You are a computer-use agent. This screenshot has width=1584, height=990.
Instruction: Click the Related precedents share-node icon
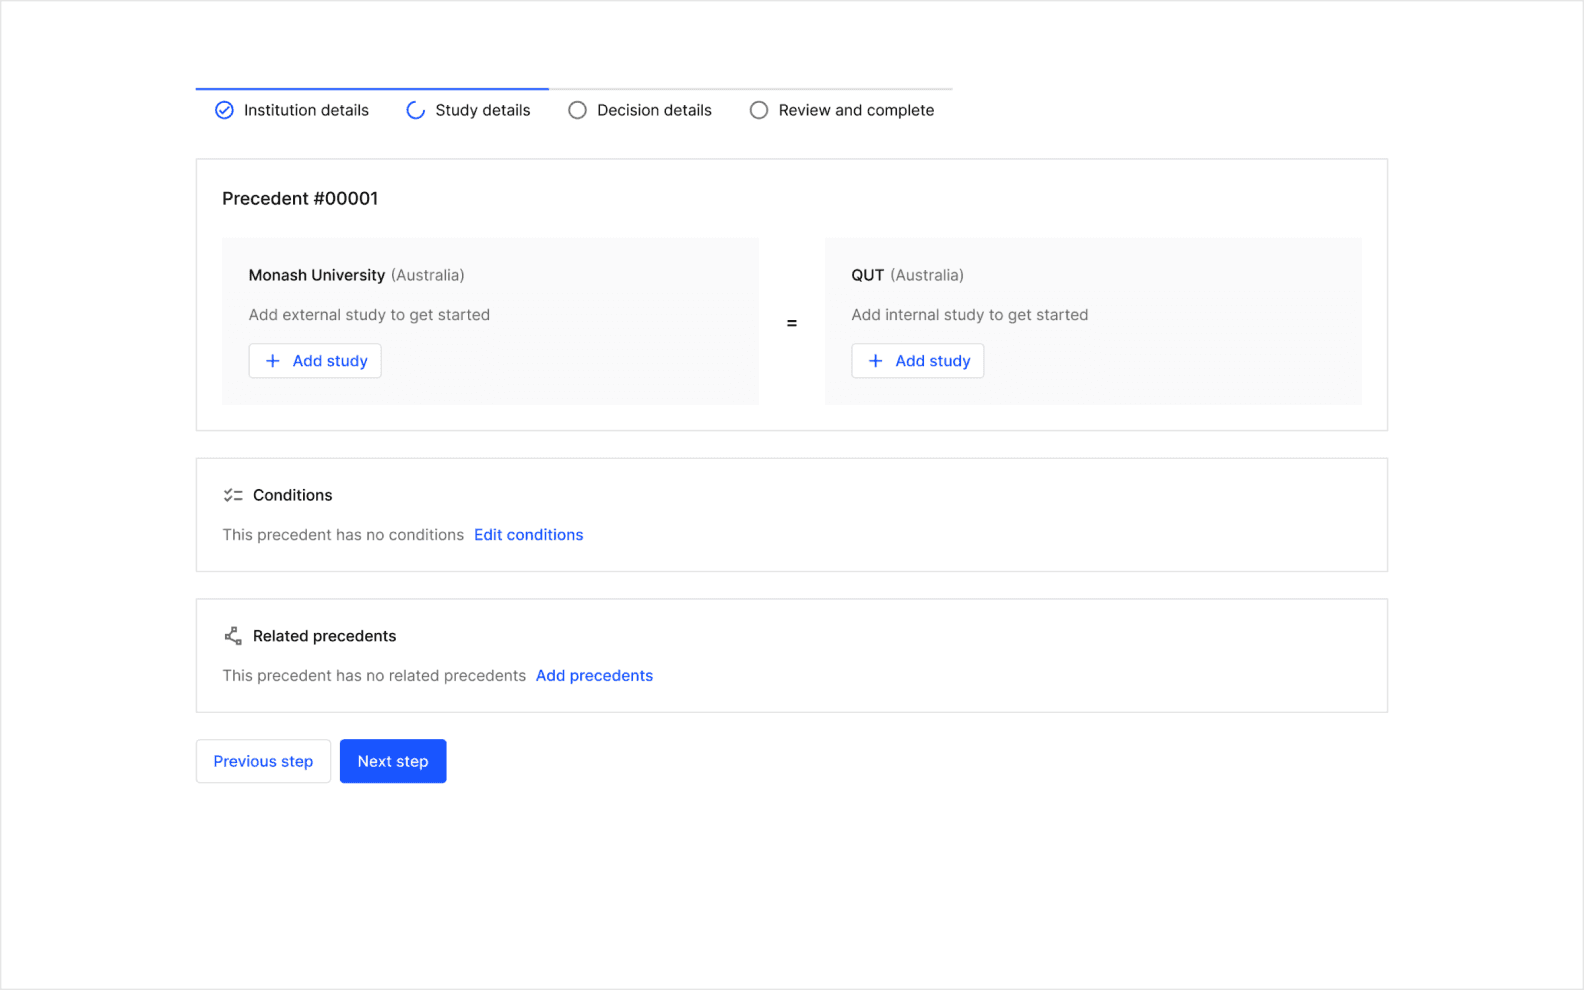coord(233,636)
